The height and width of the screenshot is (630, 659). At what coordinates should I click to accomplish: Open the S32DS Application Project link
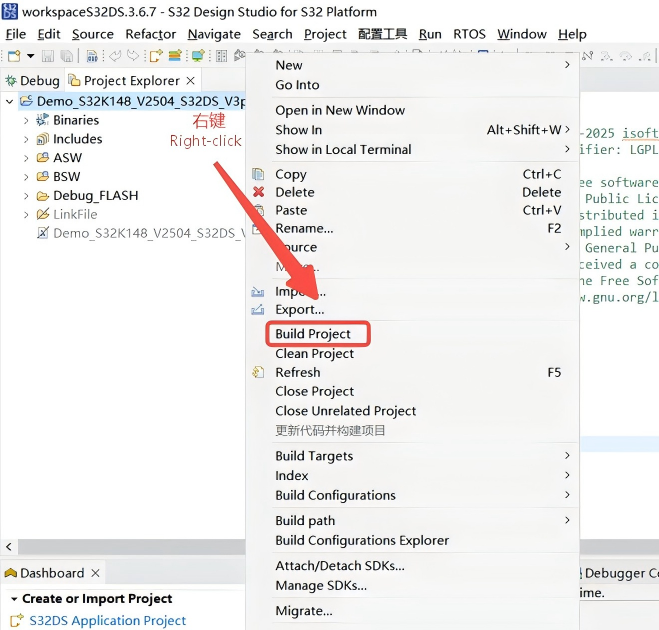(108, 621)
